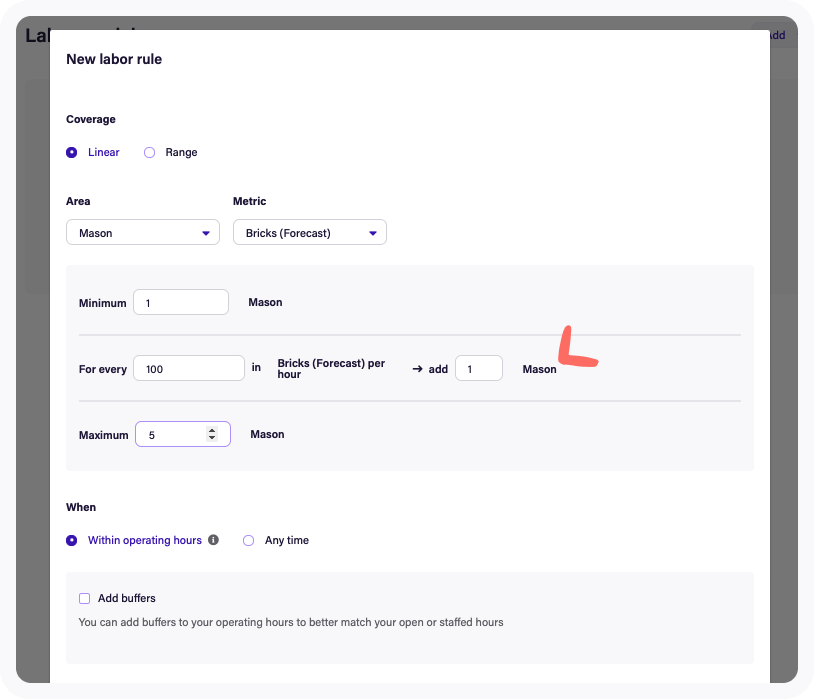This screenshot has width=814, height=699.
Task: Click the Range label text
Action: point(181,153)
